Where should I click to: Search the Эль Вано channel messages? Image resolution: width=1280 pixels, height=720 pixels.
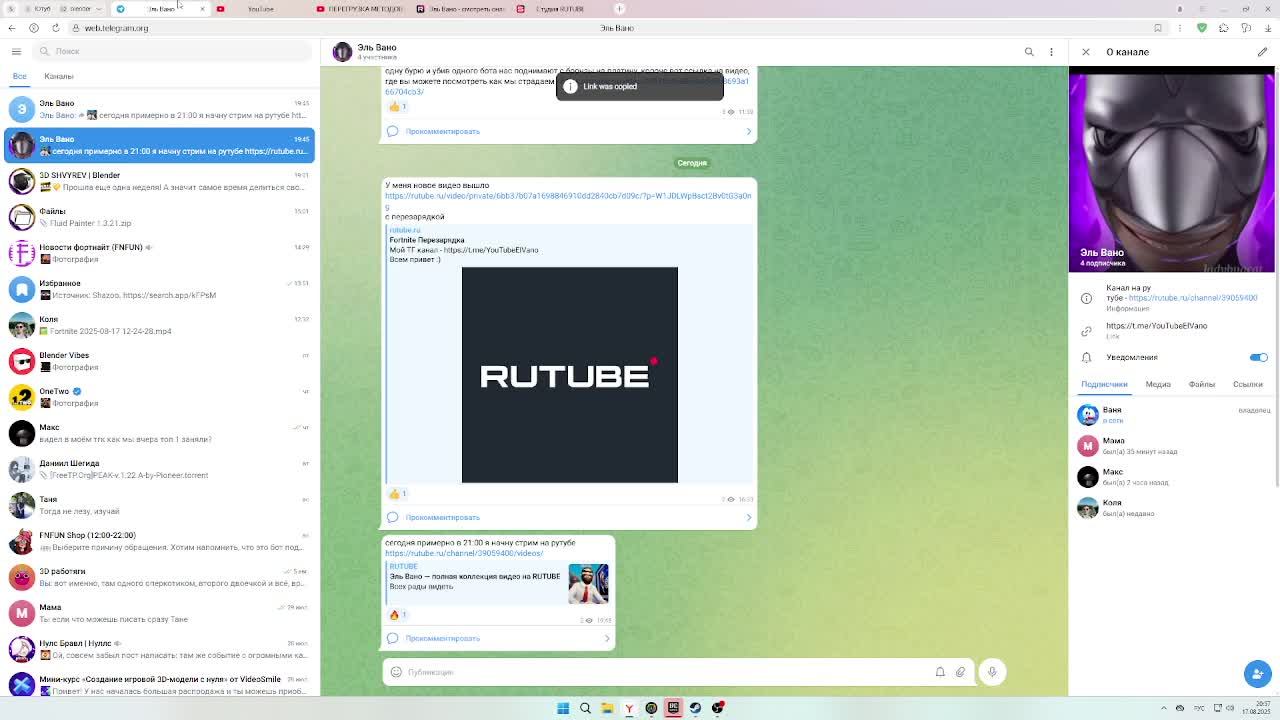click(1029, 52)
